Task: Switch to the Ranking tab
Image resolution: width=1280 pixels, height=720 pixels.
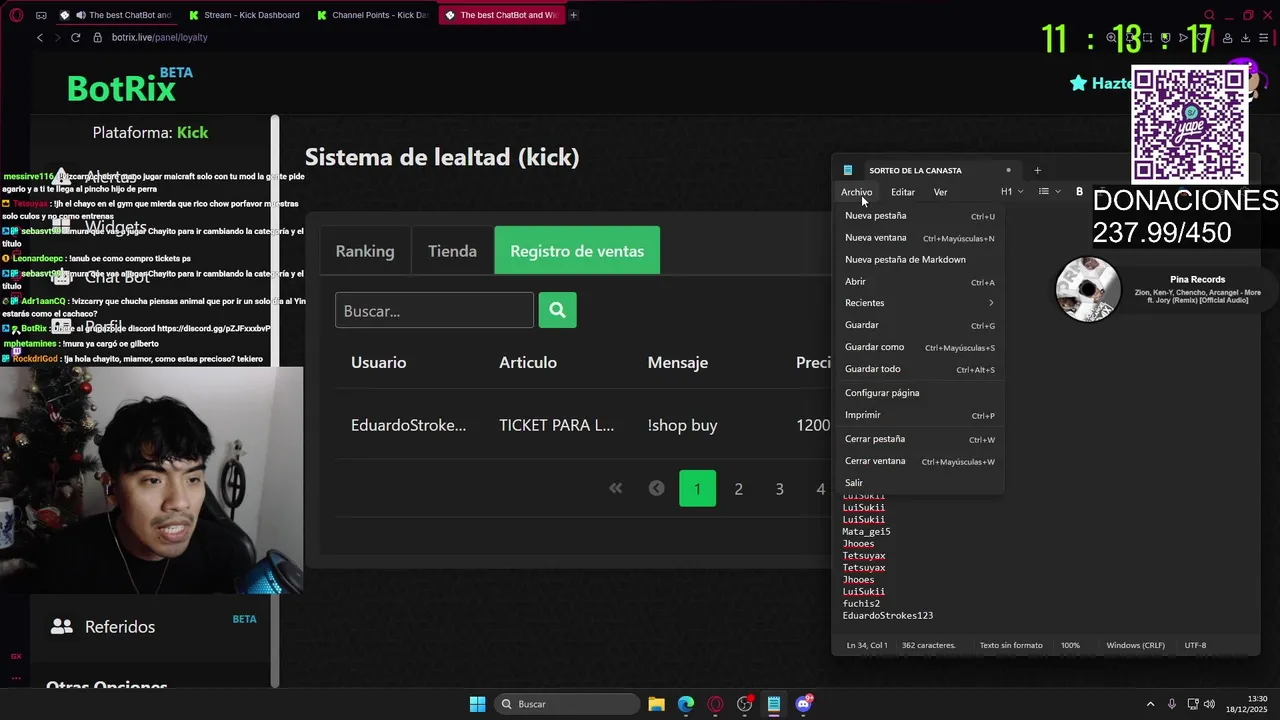Action: click(x=365, y=251)
